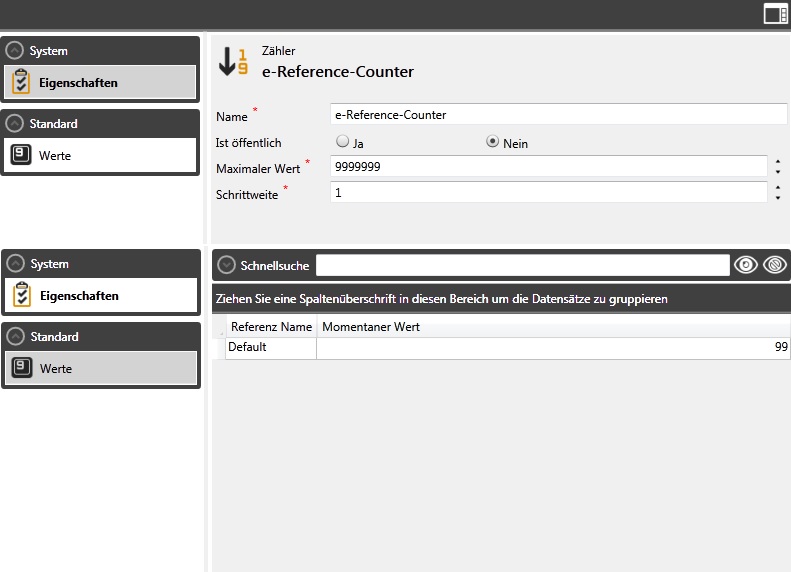Collapse the Schnellsuche panel with its chevron
791x572 pixels.
(226, 265)
